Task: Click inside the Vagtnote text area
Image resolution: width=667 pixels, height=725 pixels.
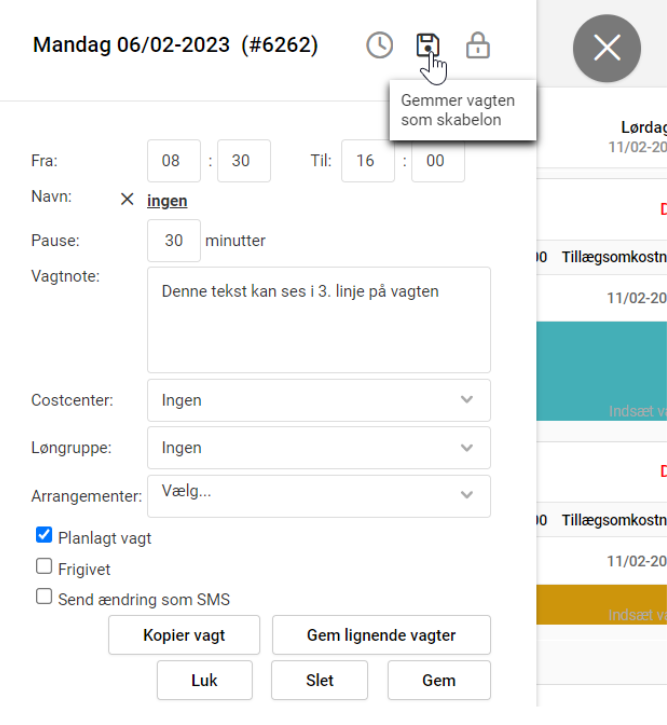Action: coord(318,320)
